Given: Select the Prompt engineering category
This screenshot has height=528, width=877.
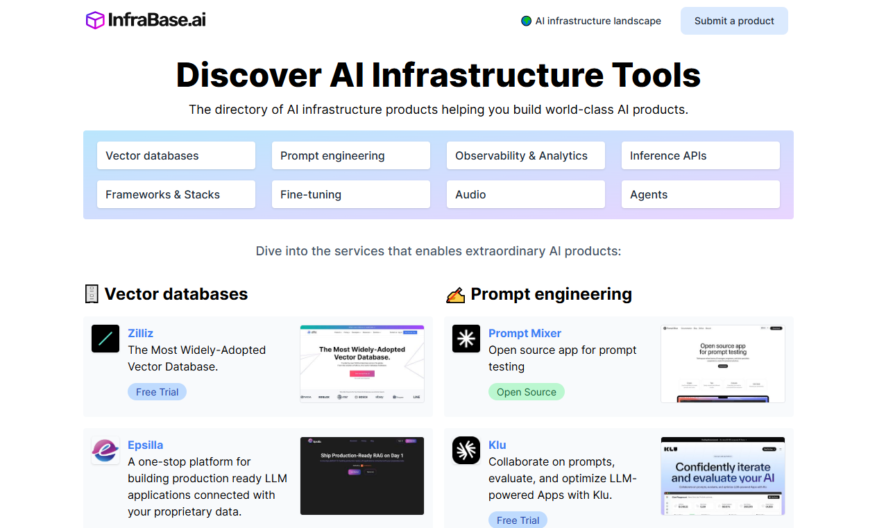Looking at the screenshot, I should tap(351, 155).
